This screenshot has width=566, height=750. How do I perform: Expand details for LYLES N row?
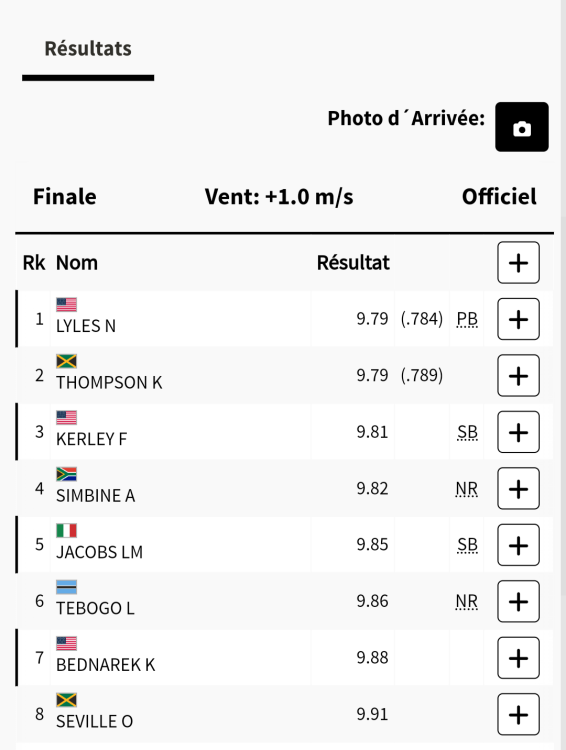coord(518,319)
